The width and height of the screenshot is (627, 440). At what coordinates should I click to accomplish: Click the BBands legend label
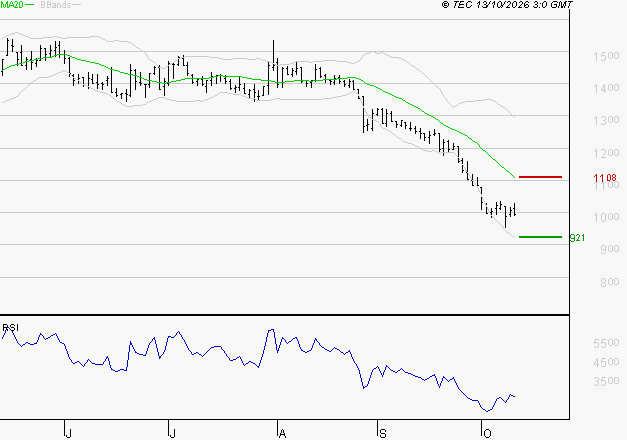coord(56,5)
